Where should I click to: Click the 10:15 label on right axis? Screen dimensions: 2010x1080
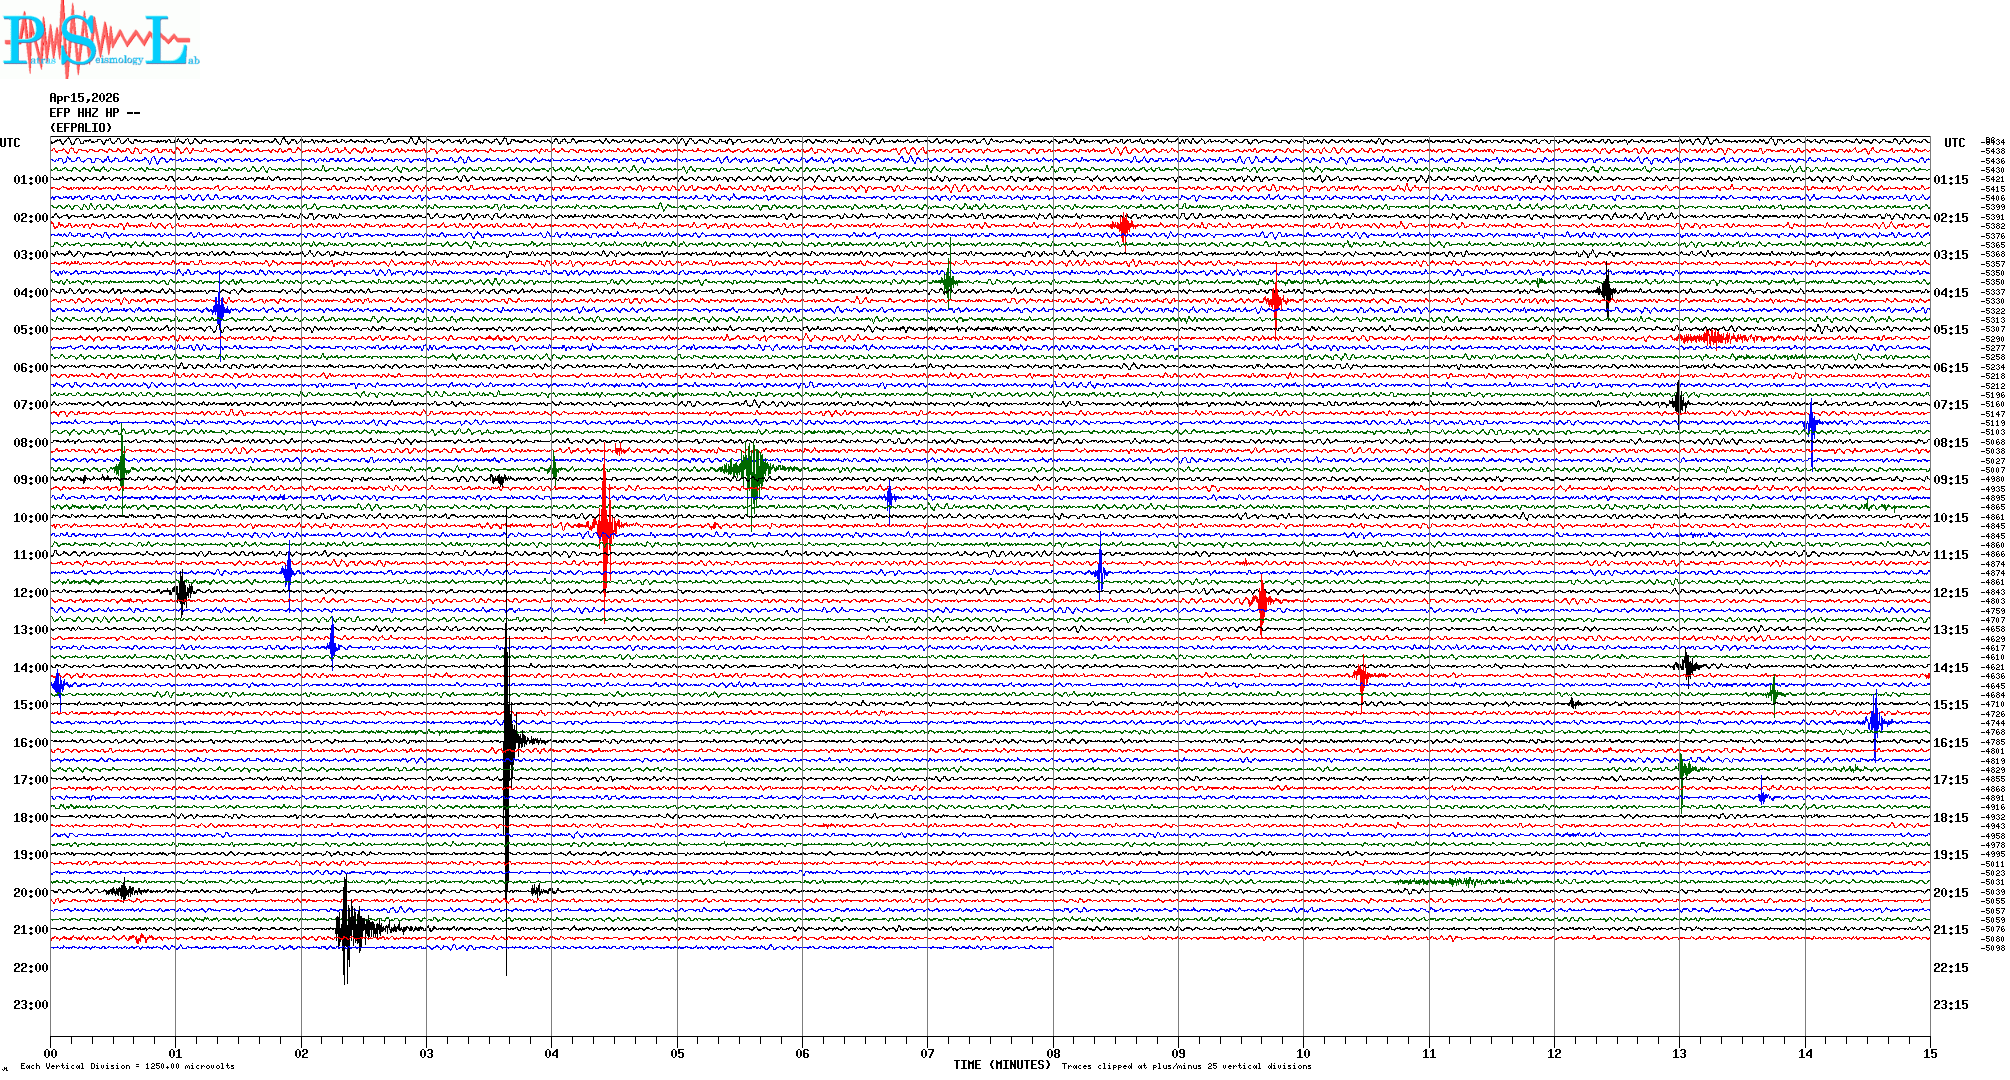point(1950,518)
